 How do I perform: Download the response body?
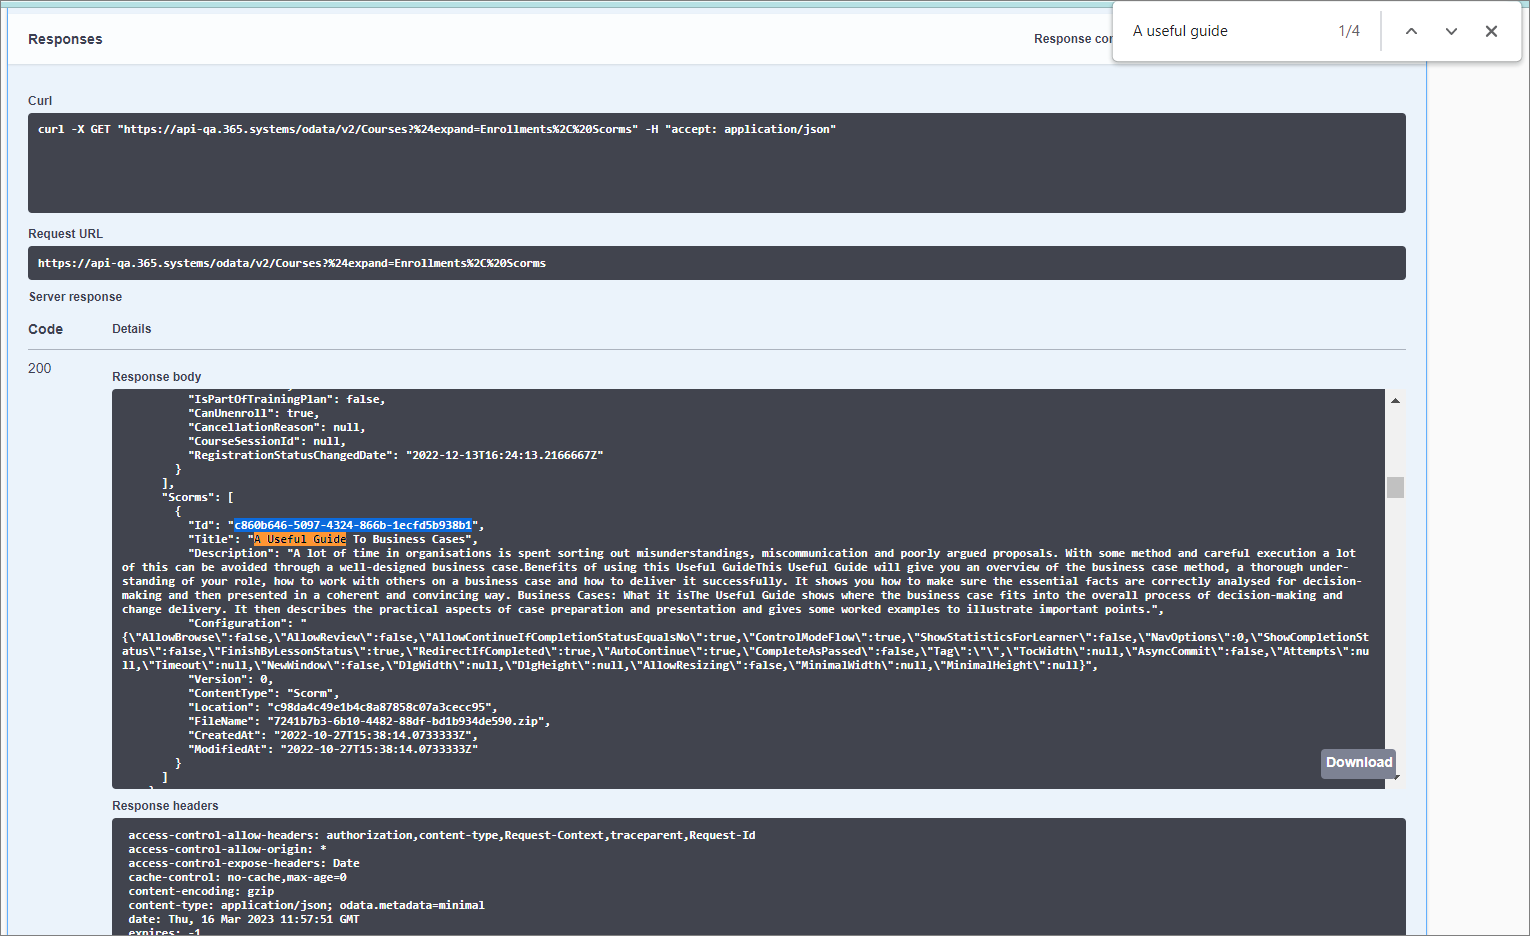(1358, 763)
